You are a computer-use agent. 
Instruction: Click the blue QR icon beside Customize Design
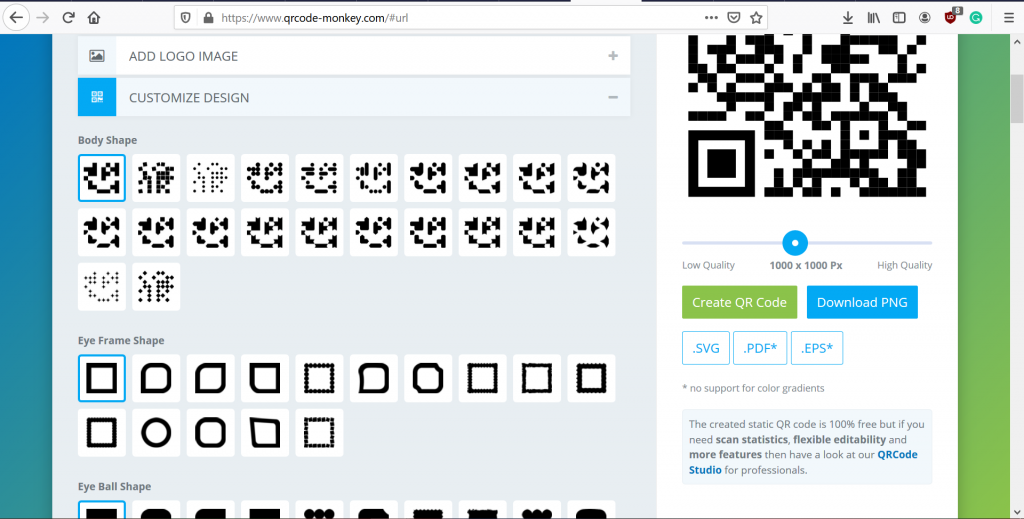tap(97, 97)
